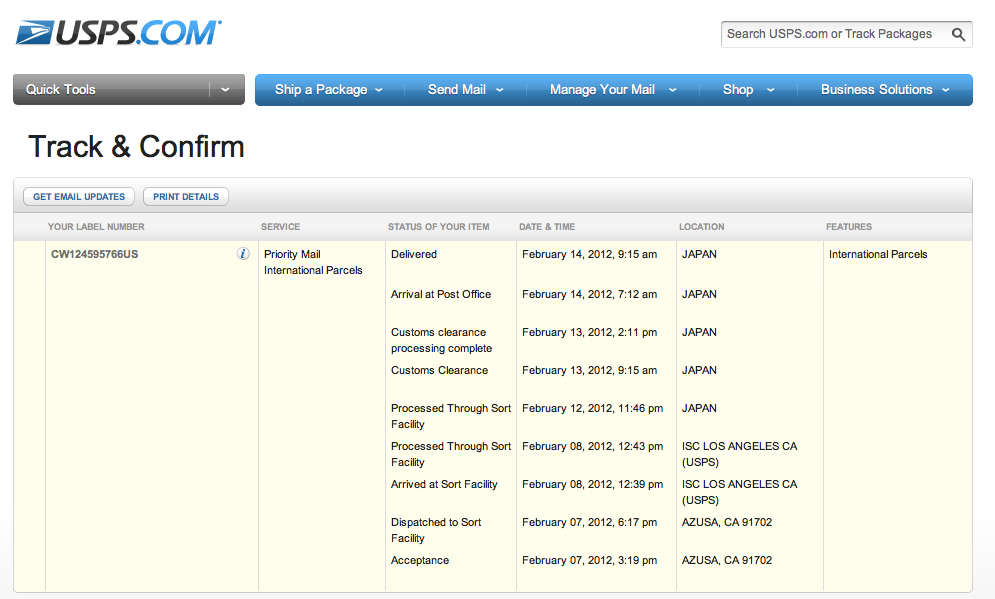Screen dimensions: 995x599
Task: Click the Acceptance status
Action: pyautogui.click(x=420, y=561)
